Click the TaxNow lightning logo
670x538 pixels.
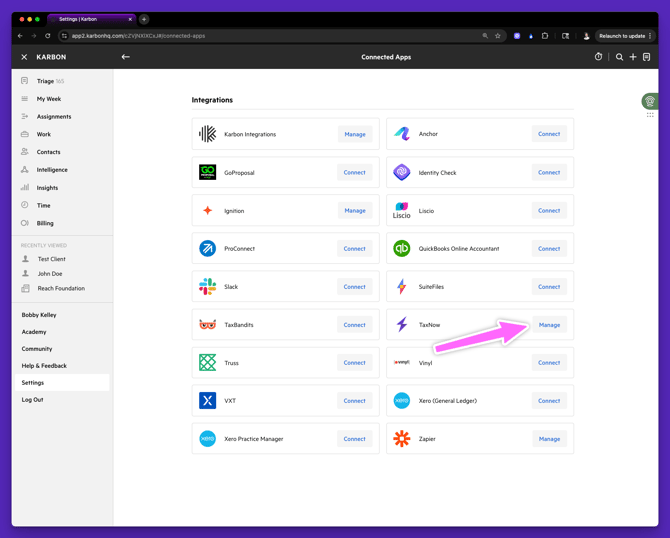pyautogui.click(x=402, y=324)
